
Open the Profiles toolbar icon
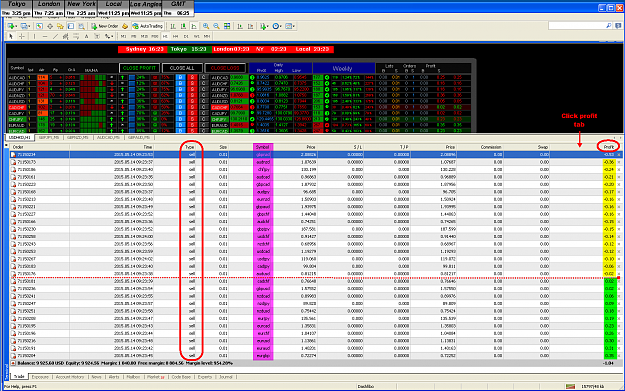[x=25, y=26]
